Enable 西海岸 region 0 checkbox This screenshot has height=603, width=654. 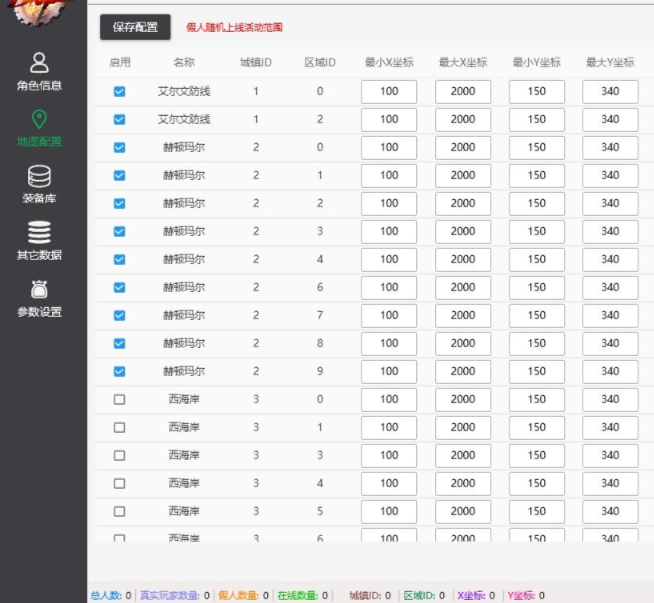(x=119, y=399)
